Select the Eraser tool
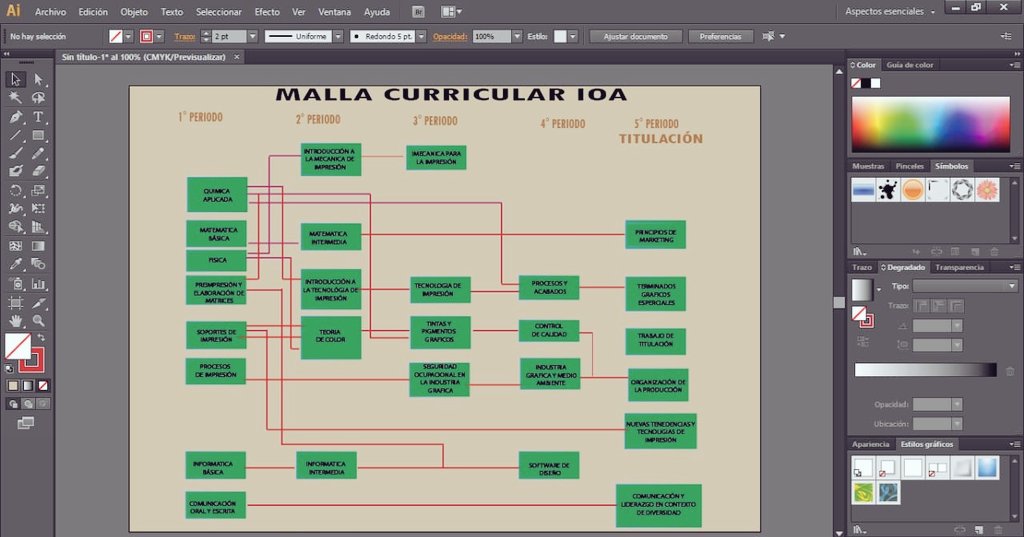 [39, 171]
